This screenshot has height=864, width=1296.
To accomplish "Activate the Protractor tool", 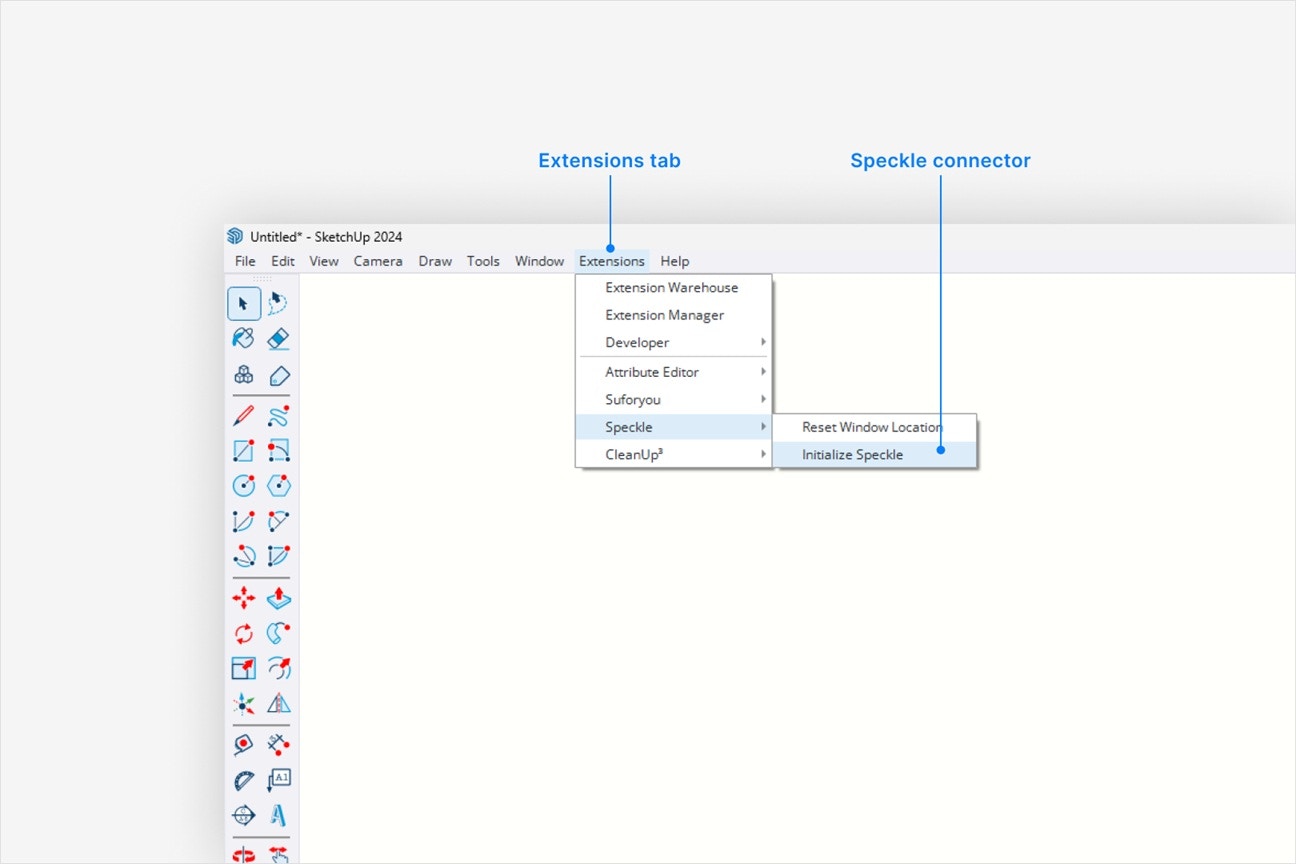I will coord(244,780).
